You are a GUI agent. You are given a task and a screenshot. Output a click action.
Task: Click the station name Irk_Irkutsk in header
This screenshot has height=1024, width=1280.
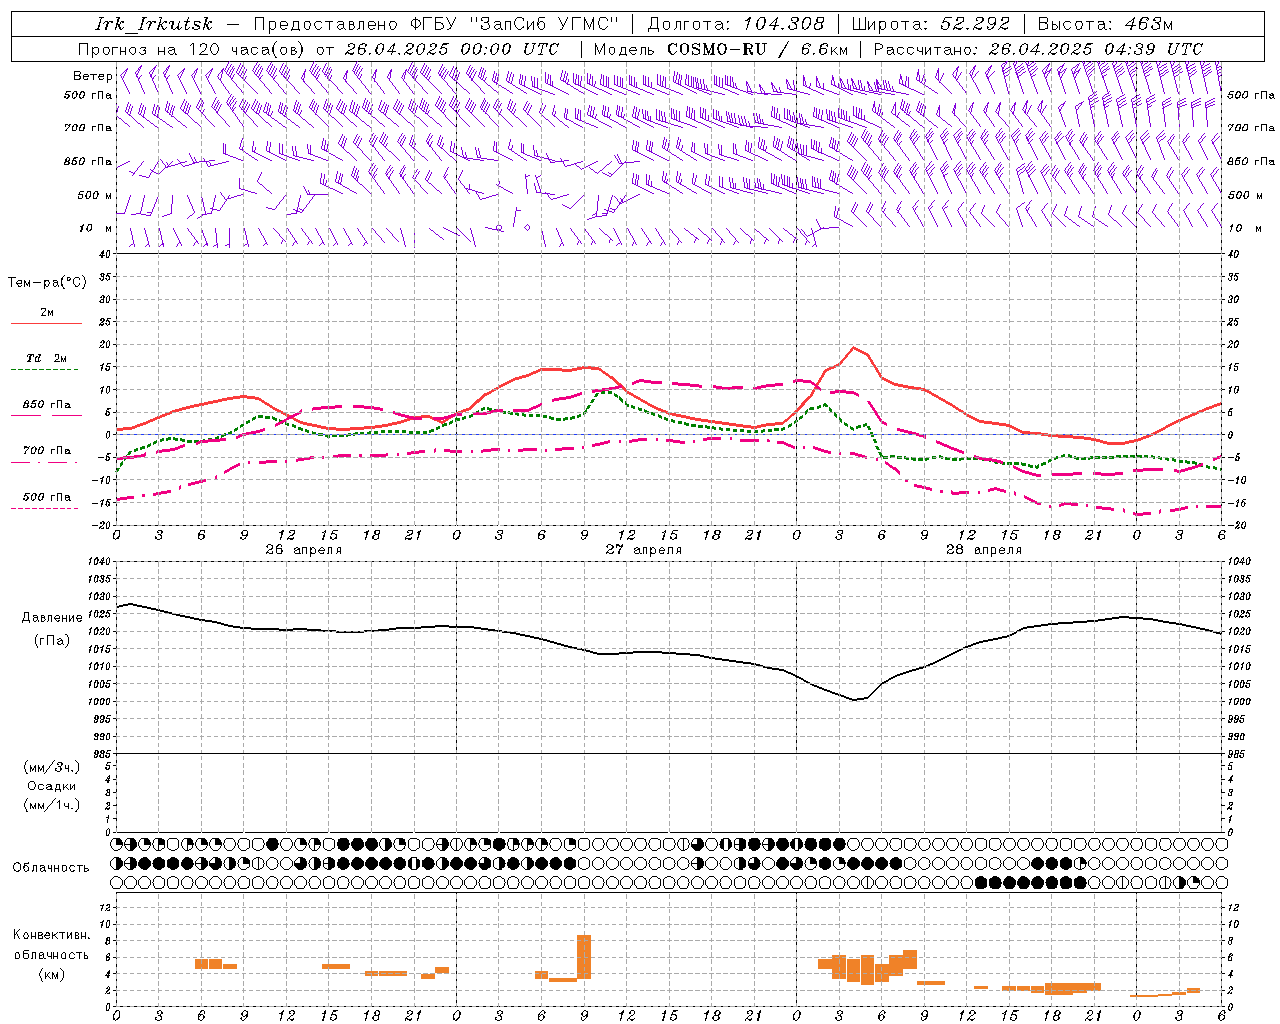(x=153, y=24)
